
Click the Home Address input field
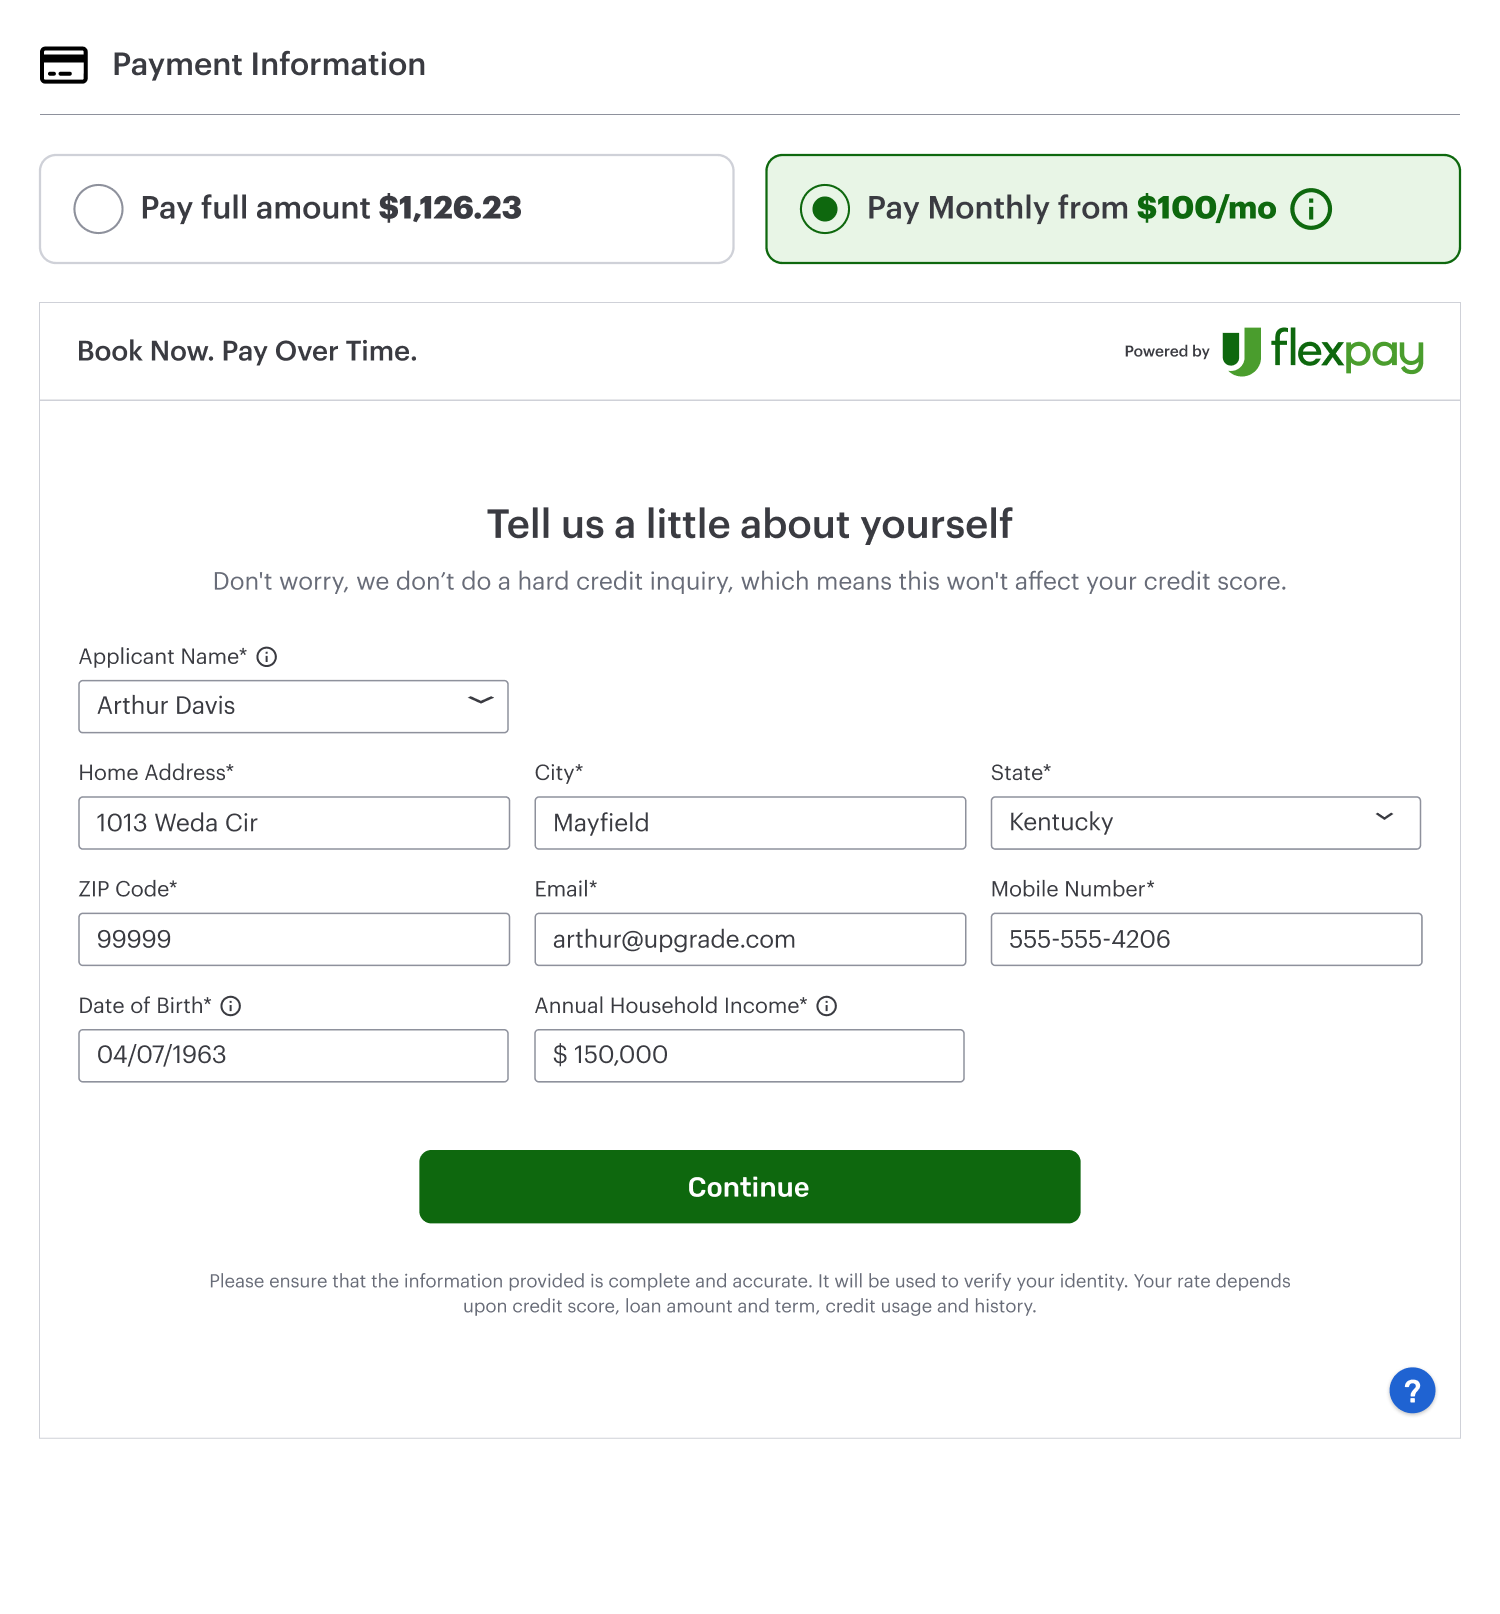(294, 823)
